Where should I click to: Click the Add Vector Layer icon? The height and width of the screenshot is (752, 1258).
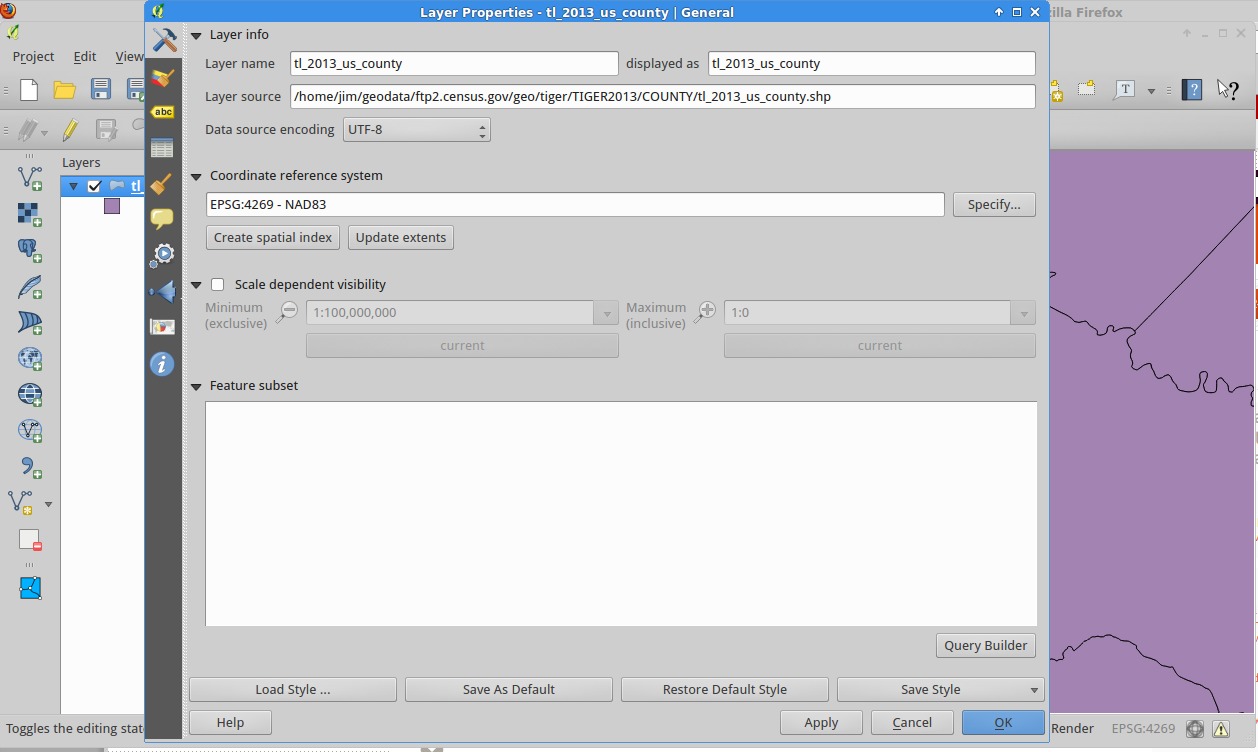30,178
